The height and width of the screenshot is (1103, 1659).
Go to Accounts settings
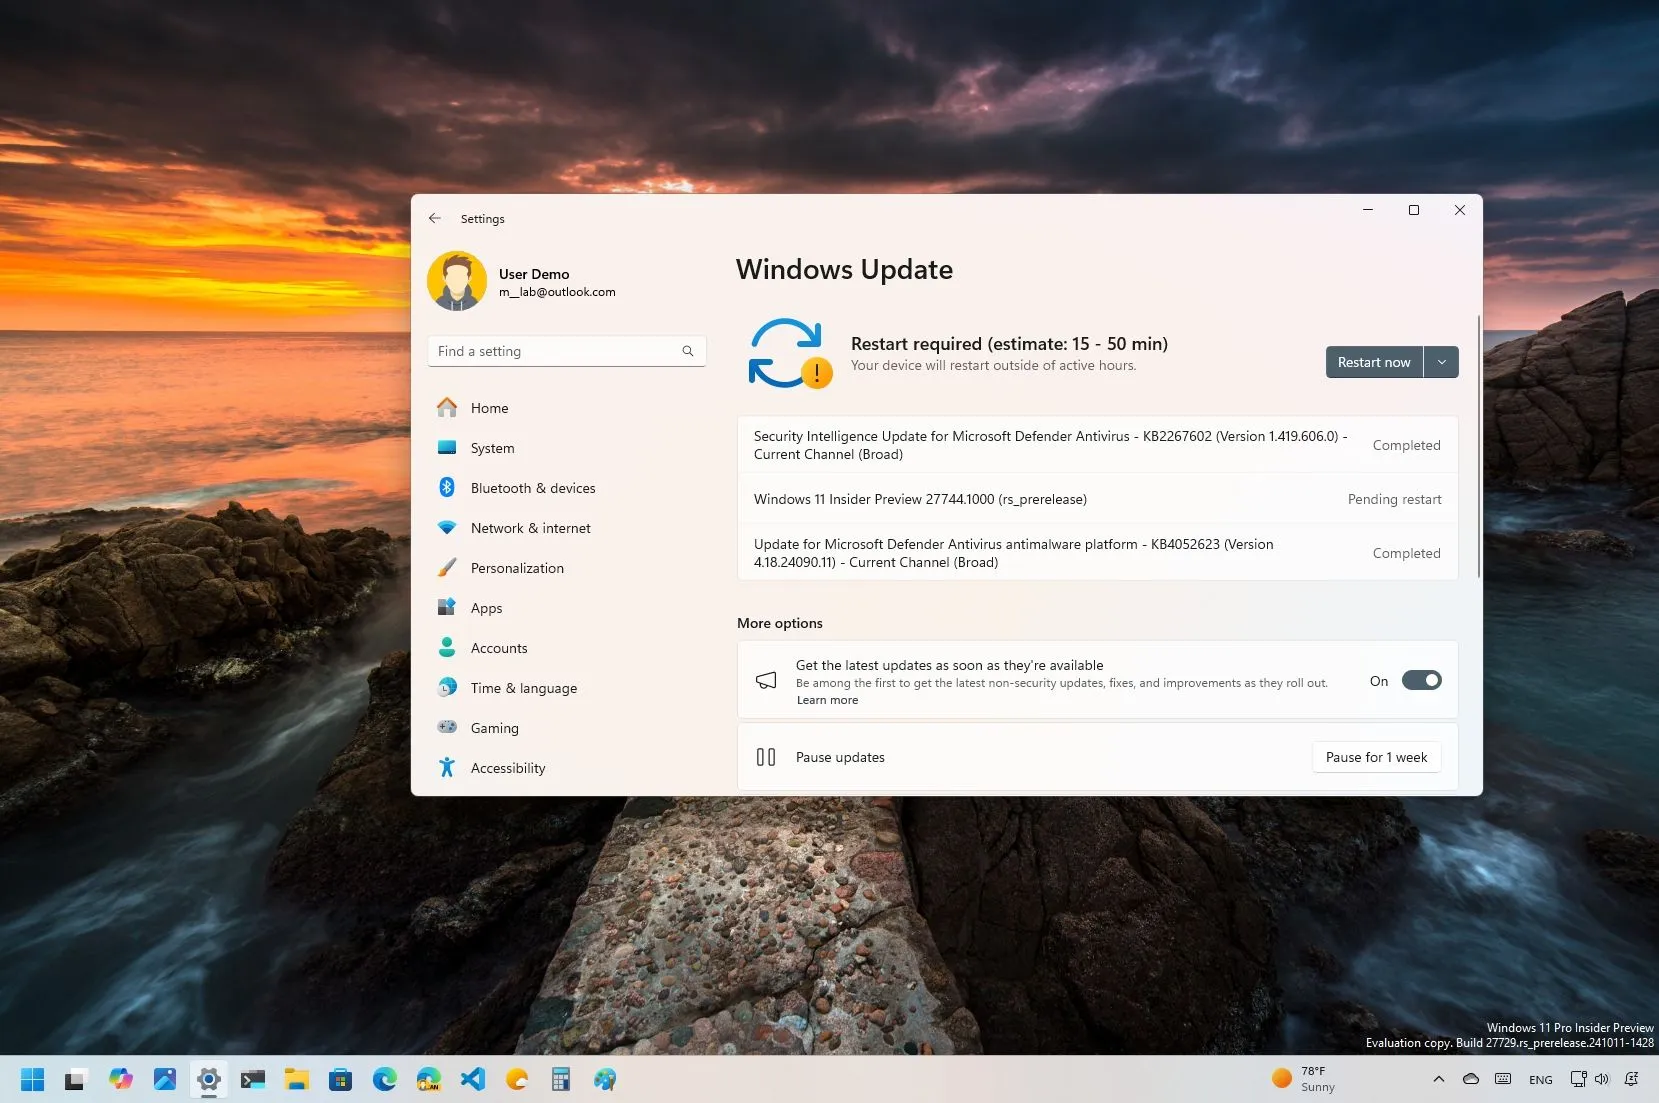568,648
